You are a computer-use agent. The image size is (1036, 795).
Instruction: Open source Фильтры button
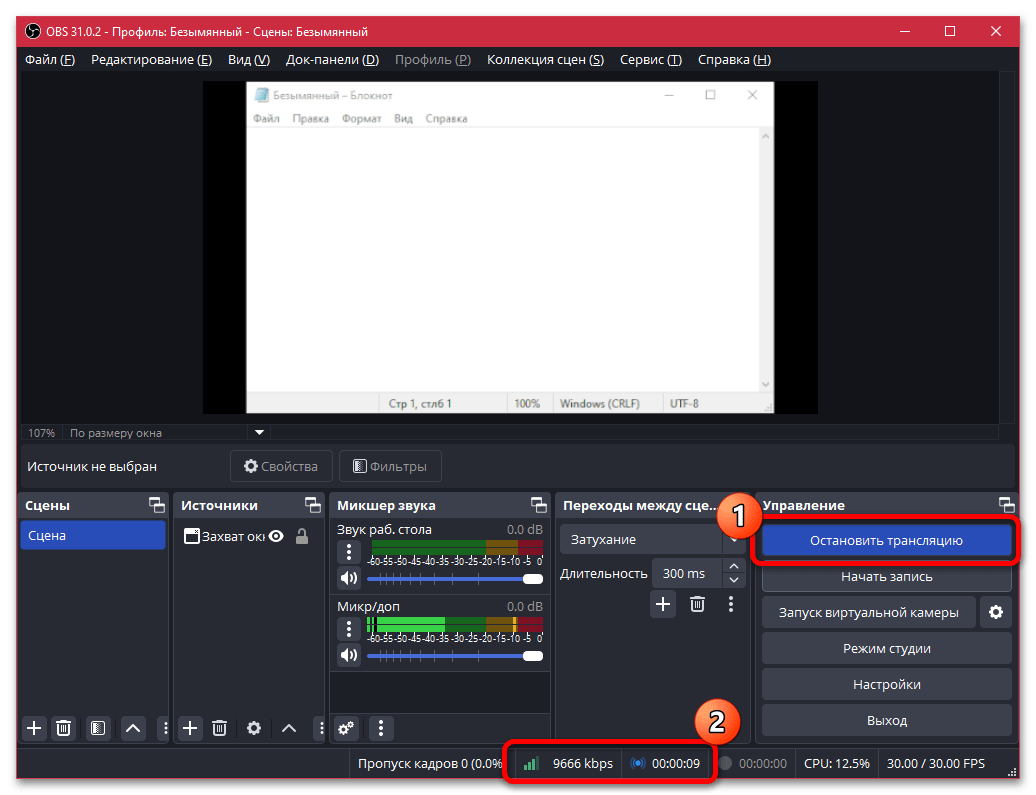point(390,467)
